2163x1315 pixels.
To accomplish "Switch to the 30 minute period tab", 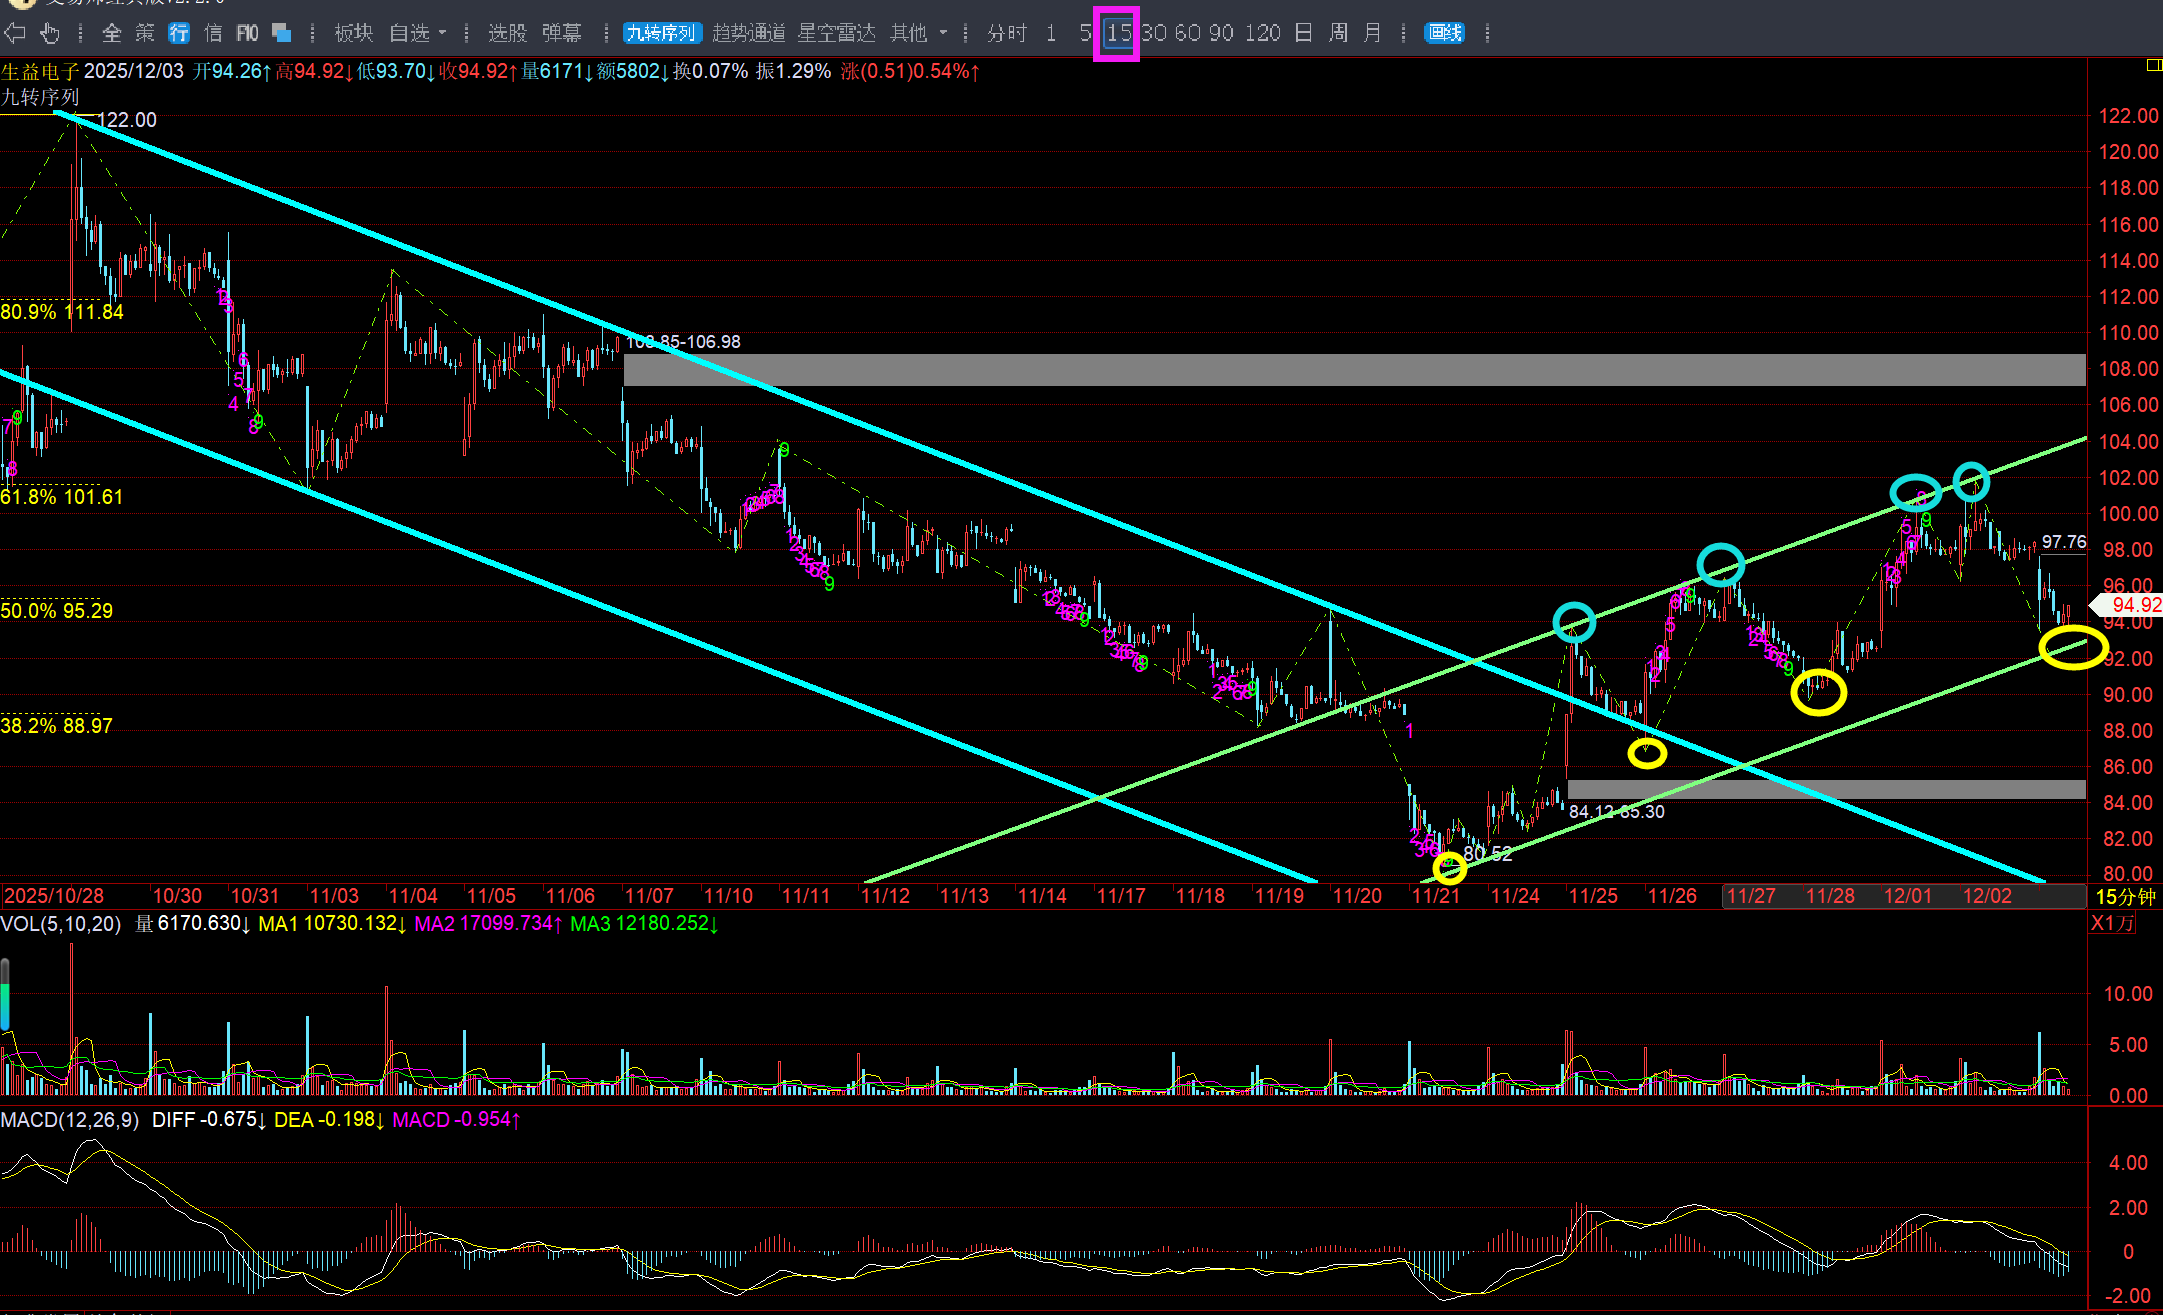I will [1154, 33].
